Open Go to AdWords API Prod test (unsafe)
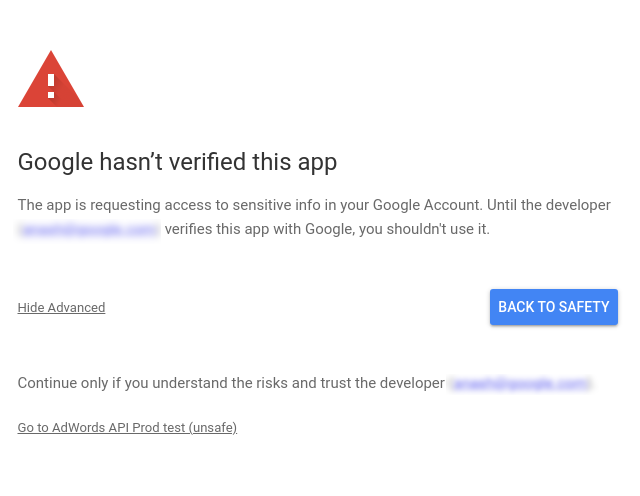 point(127,428)
